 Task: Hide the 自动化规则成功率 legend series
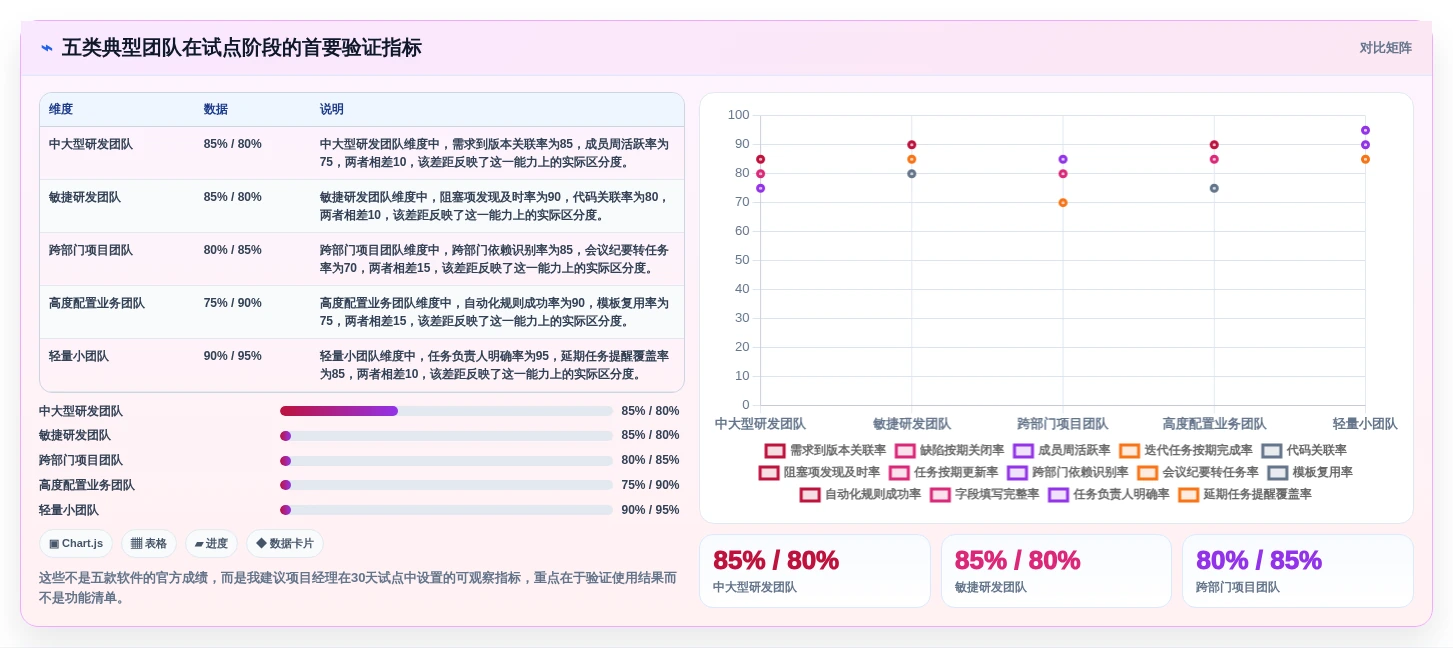click(860, 495)
